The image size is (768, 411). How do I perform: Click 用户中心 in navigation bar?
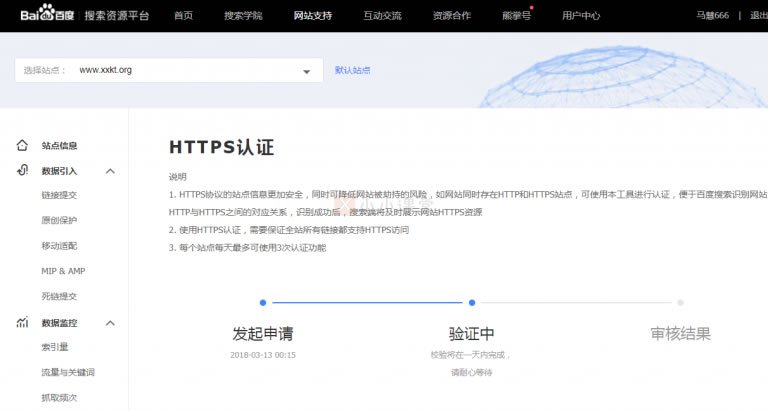[x=581, y=16]
